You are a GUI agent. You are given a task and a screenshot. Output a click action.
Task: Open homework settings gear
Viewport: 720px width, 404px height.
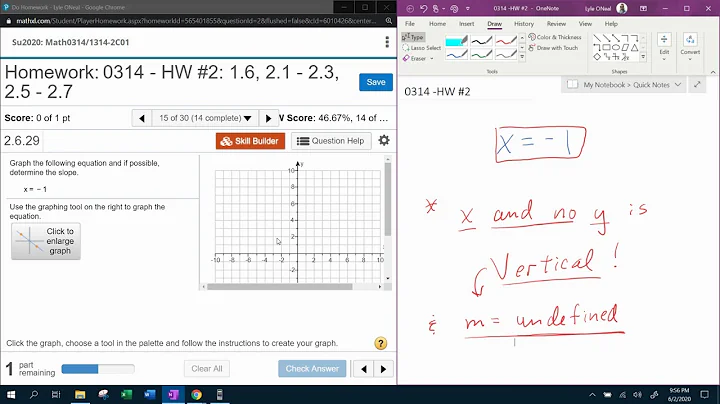click(384, 140)
